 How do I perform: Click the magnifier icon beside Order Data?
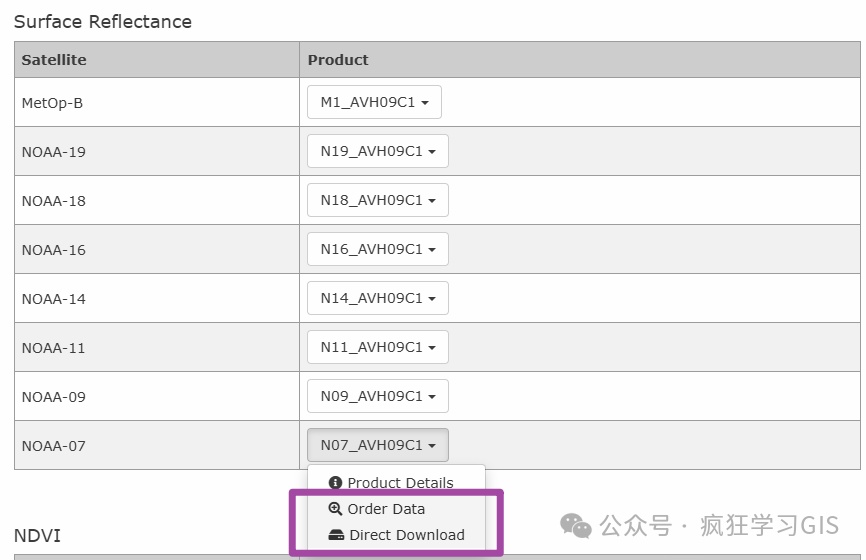point(335,509)
